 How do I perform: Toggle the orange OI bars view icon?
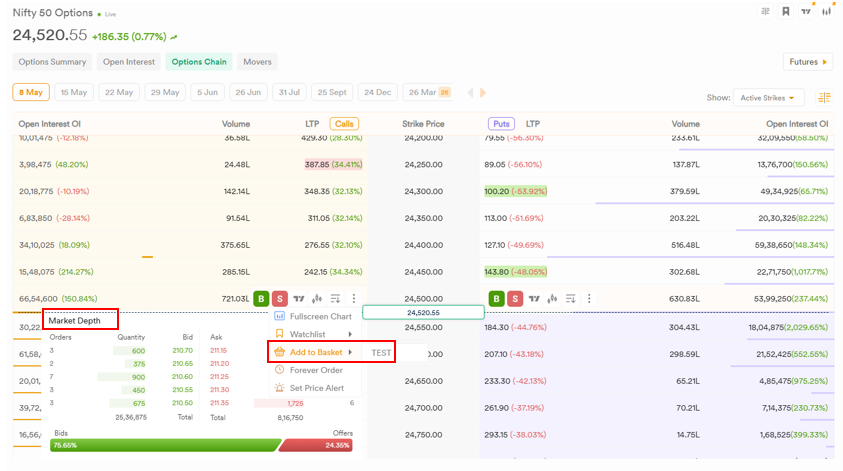824,97
